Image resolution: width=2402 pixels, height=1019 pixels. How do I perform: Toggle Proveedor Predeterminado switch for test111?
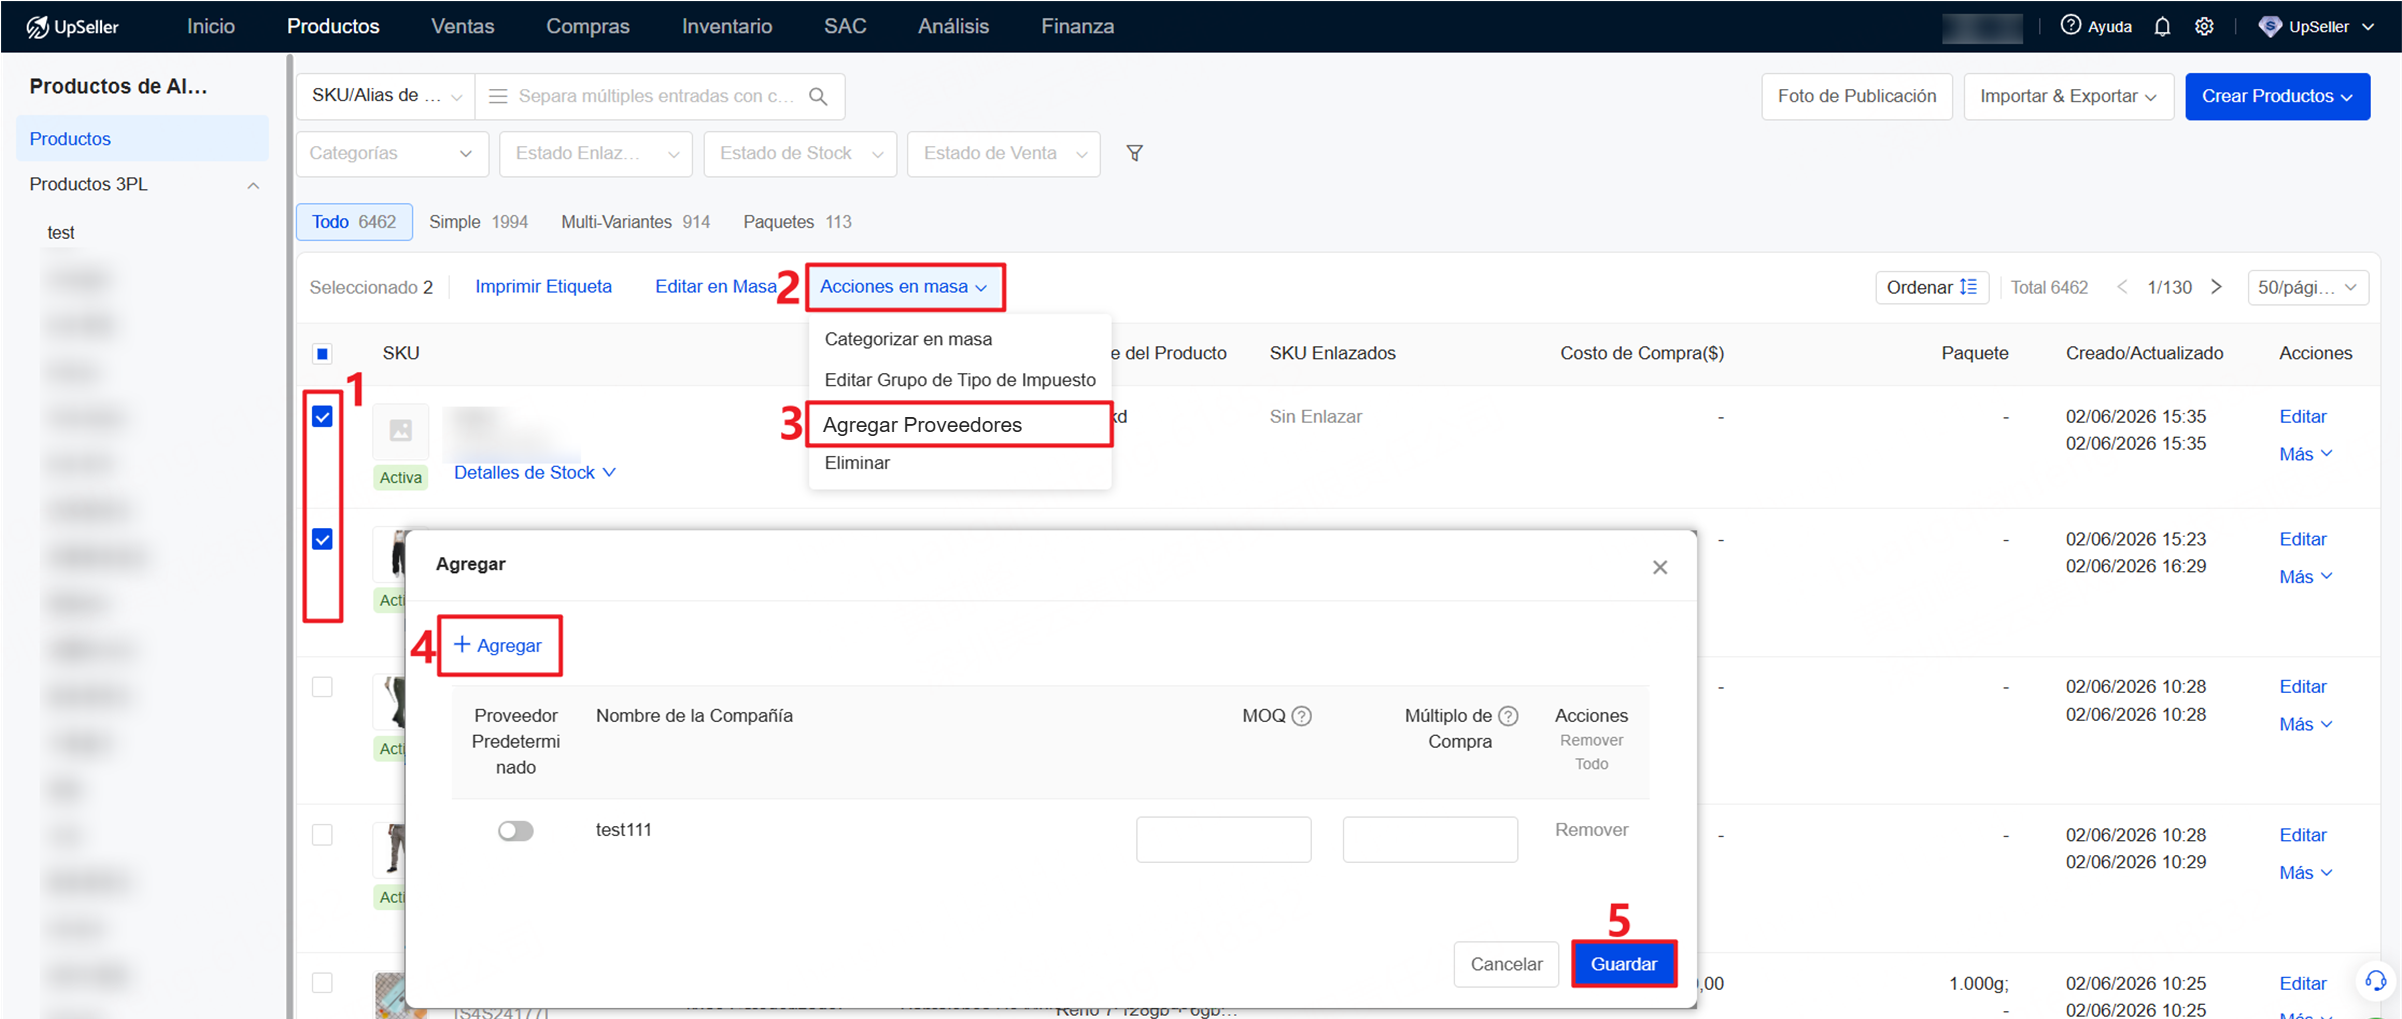tap(515, 830)
